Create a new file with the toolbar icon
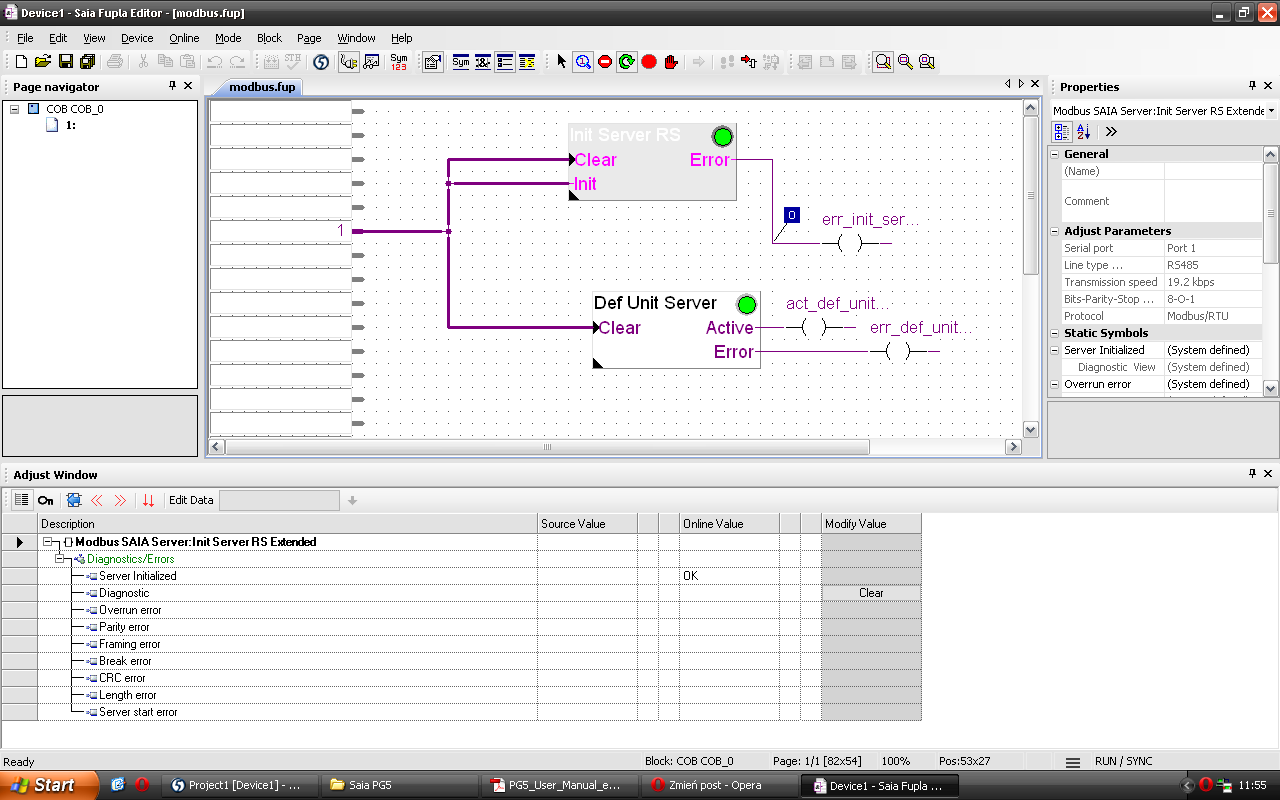 point(21,62)
